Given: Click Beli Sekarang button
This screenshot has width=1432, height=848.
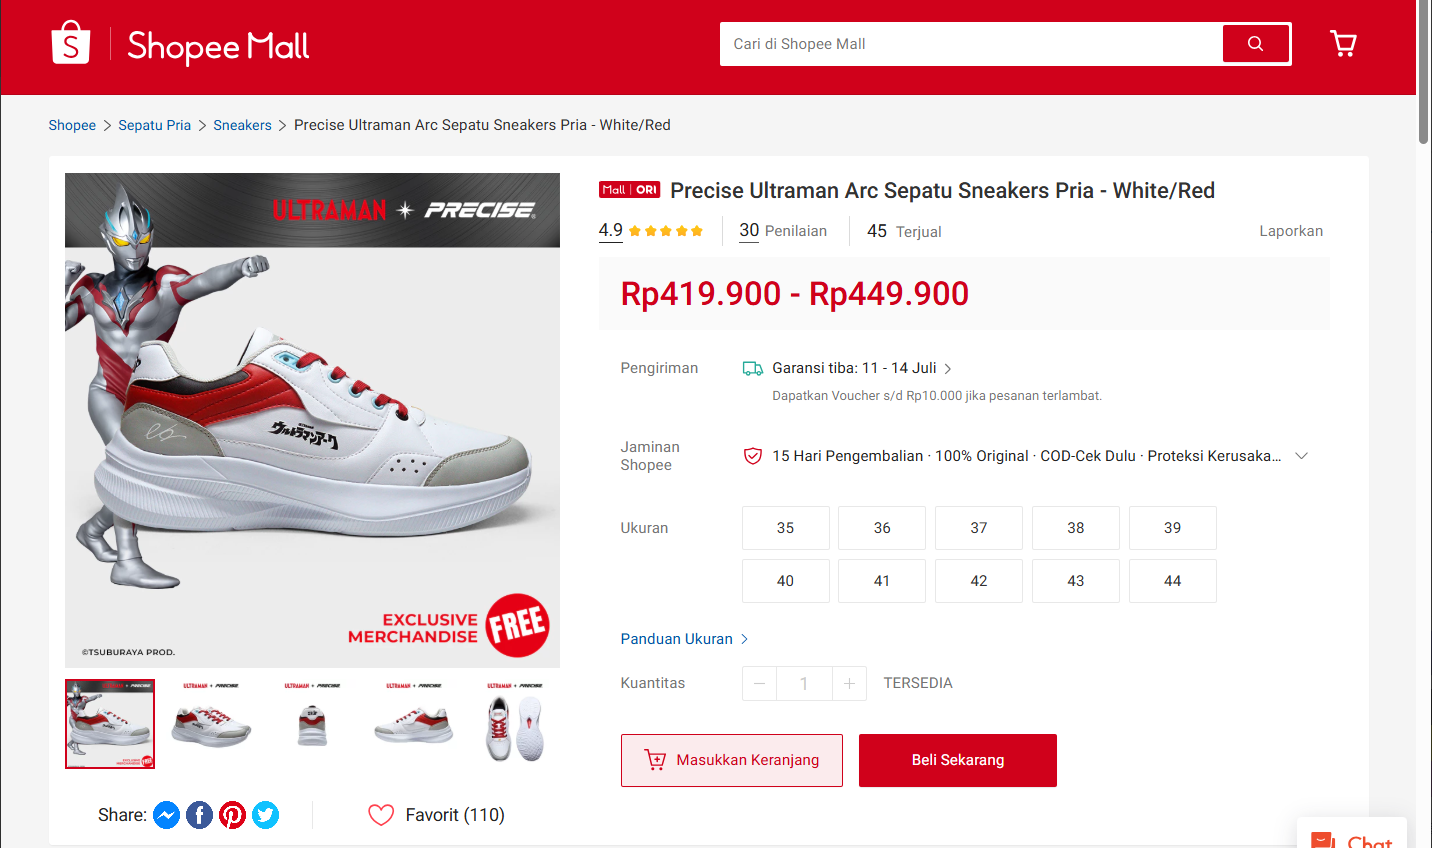Looking at the screenshot, I should point(957,760).
